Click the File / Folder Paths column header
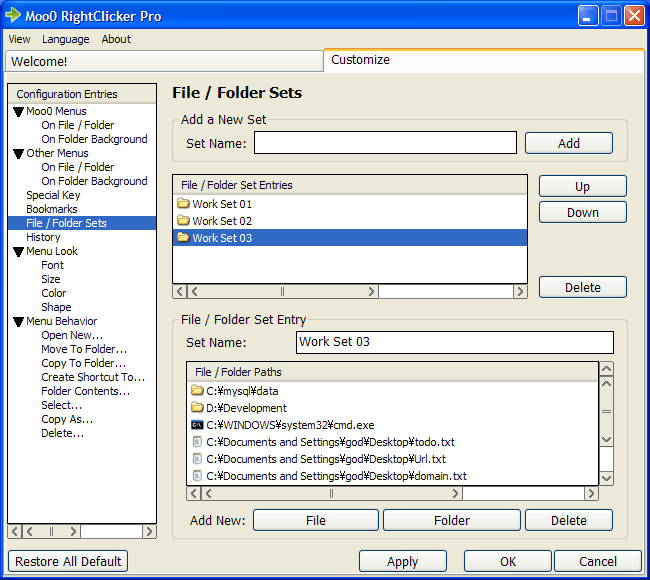This screenshot has height=580, width=650. pyautogui.click(x=393, y=372)
